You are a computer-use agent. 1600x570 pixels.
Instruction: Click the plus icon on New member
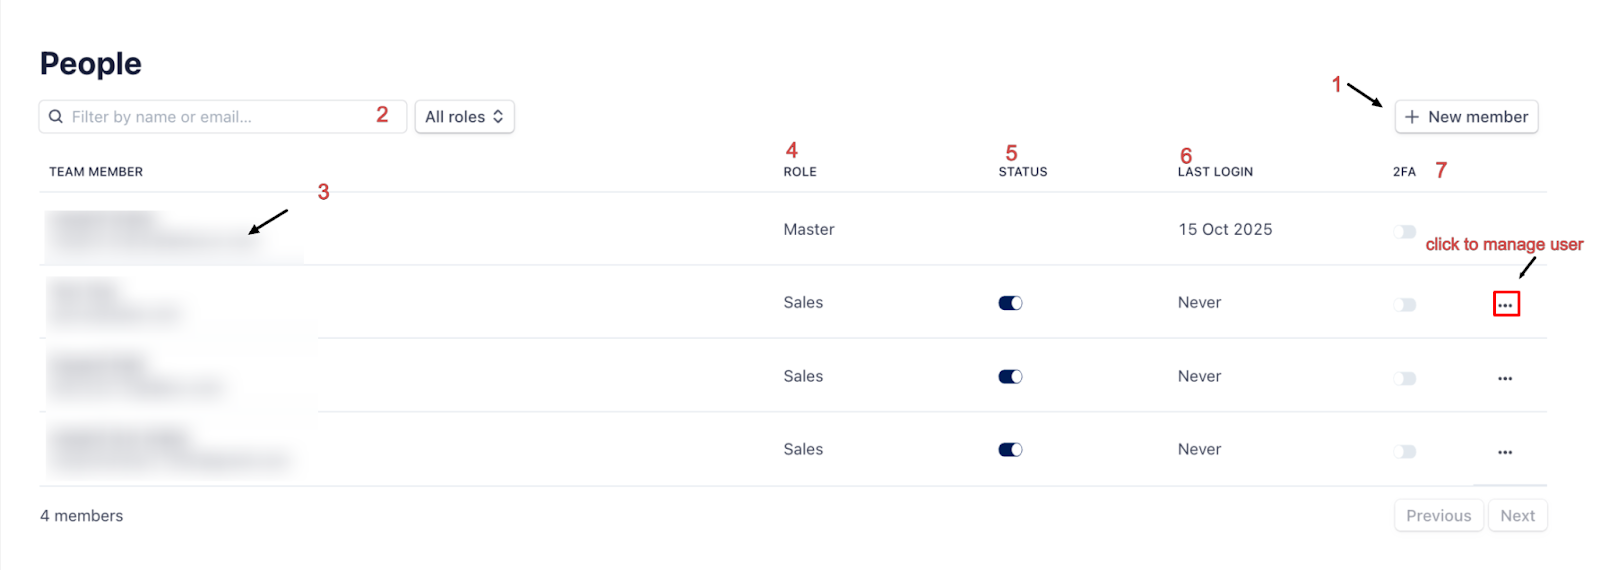coord(1411,117)
